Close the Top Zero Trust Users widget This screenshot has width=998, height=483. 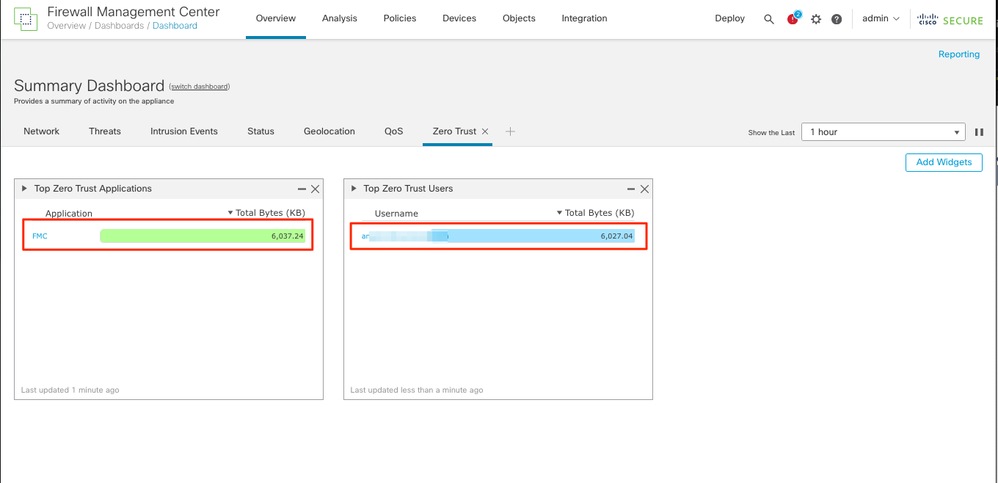(x=644, y=189)
